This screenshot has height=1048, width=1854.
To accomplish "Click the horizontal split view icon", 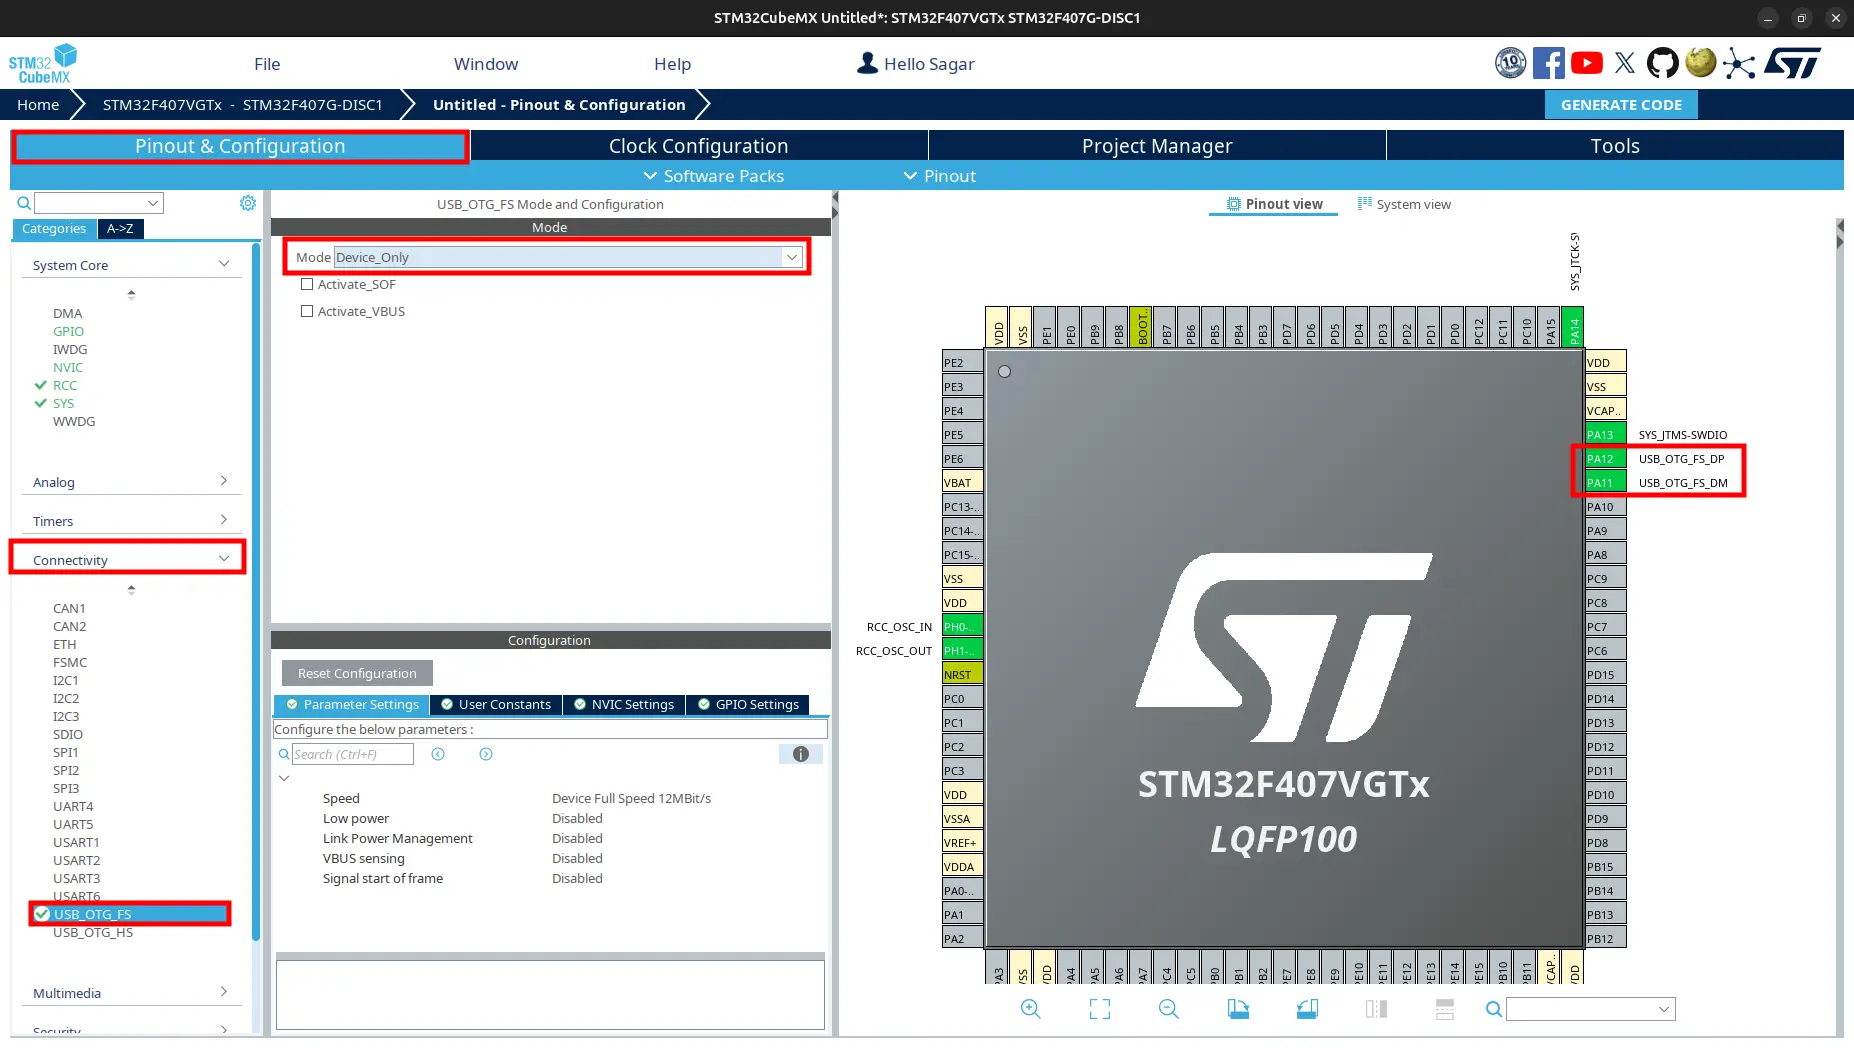I will pos(1445,1009).
